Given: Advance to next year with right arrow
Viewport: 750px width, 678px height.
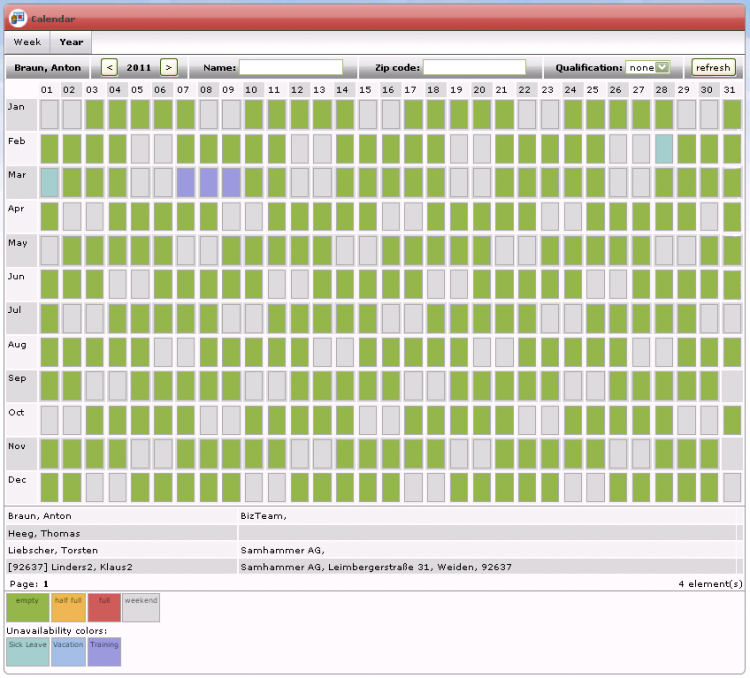Looking at the screenshot, I should (x=169, y=67).
